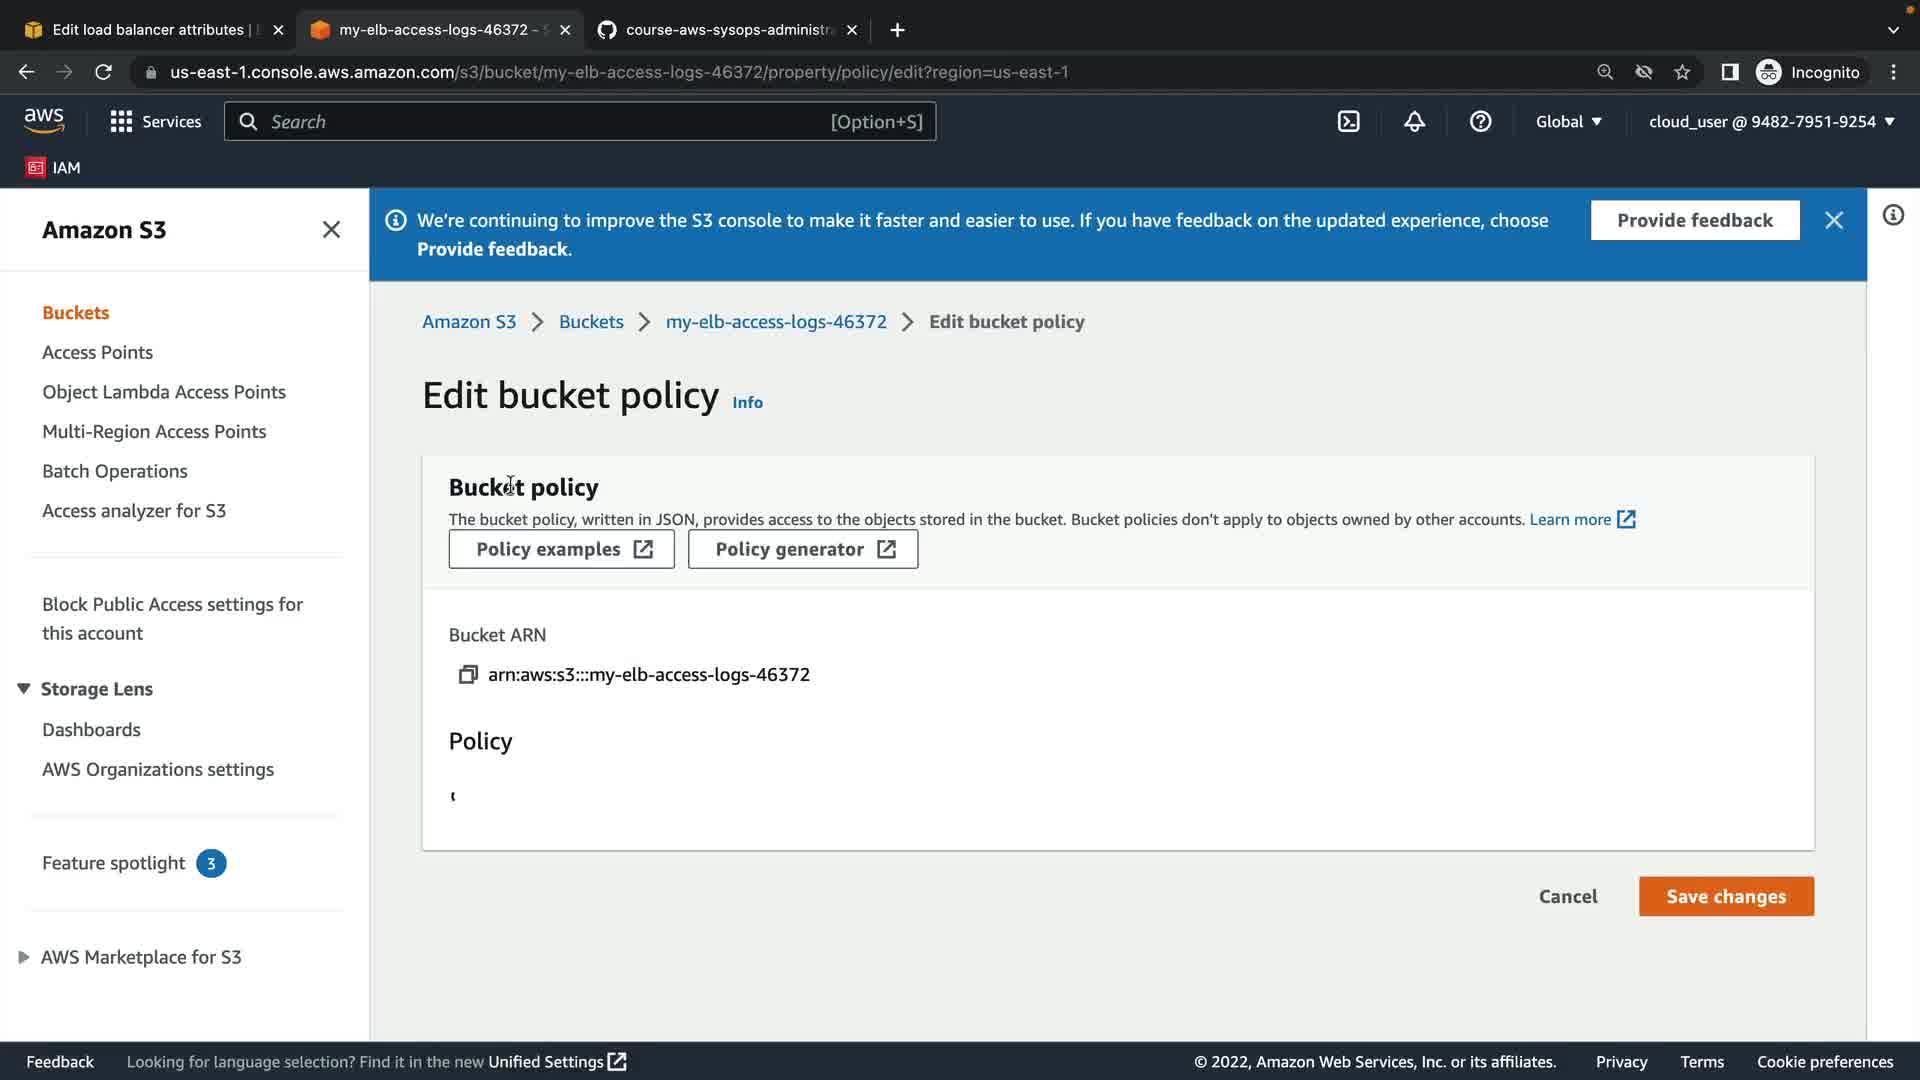Switch to course-aws-sysops GitHub tab
This screenshot has height=1080, width=1920.
coord(728,30)
